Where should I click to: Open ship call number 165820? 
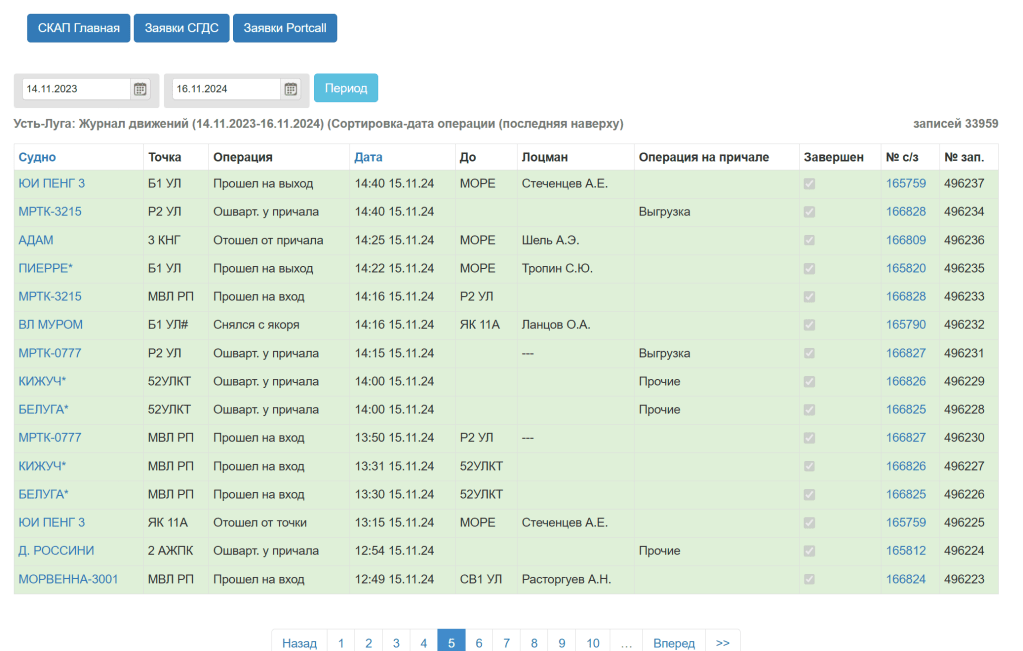click(x=906, y=268)
